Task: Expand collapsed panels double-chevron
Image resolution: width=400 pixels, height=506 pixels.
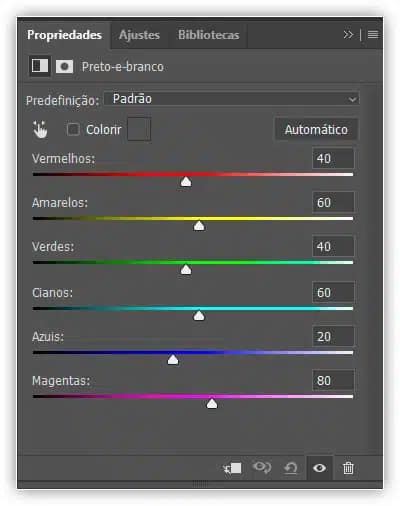Action: pyautogui.click(x=348, y=34)
